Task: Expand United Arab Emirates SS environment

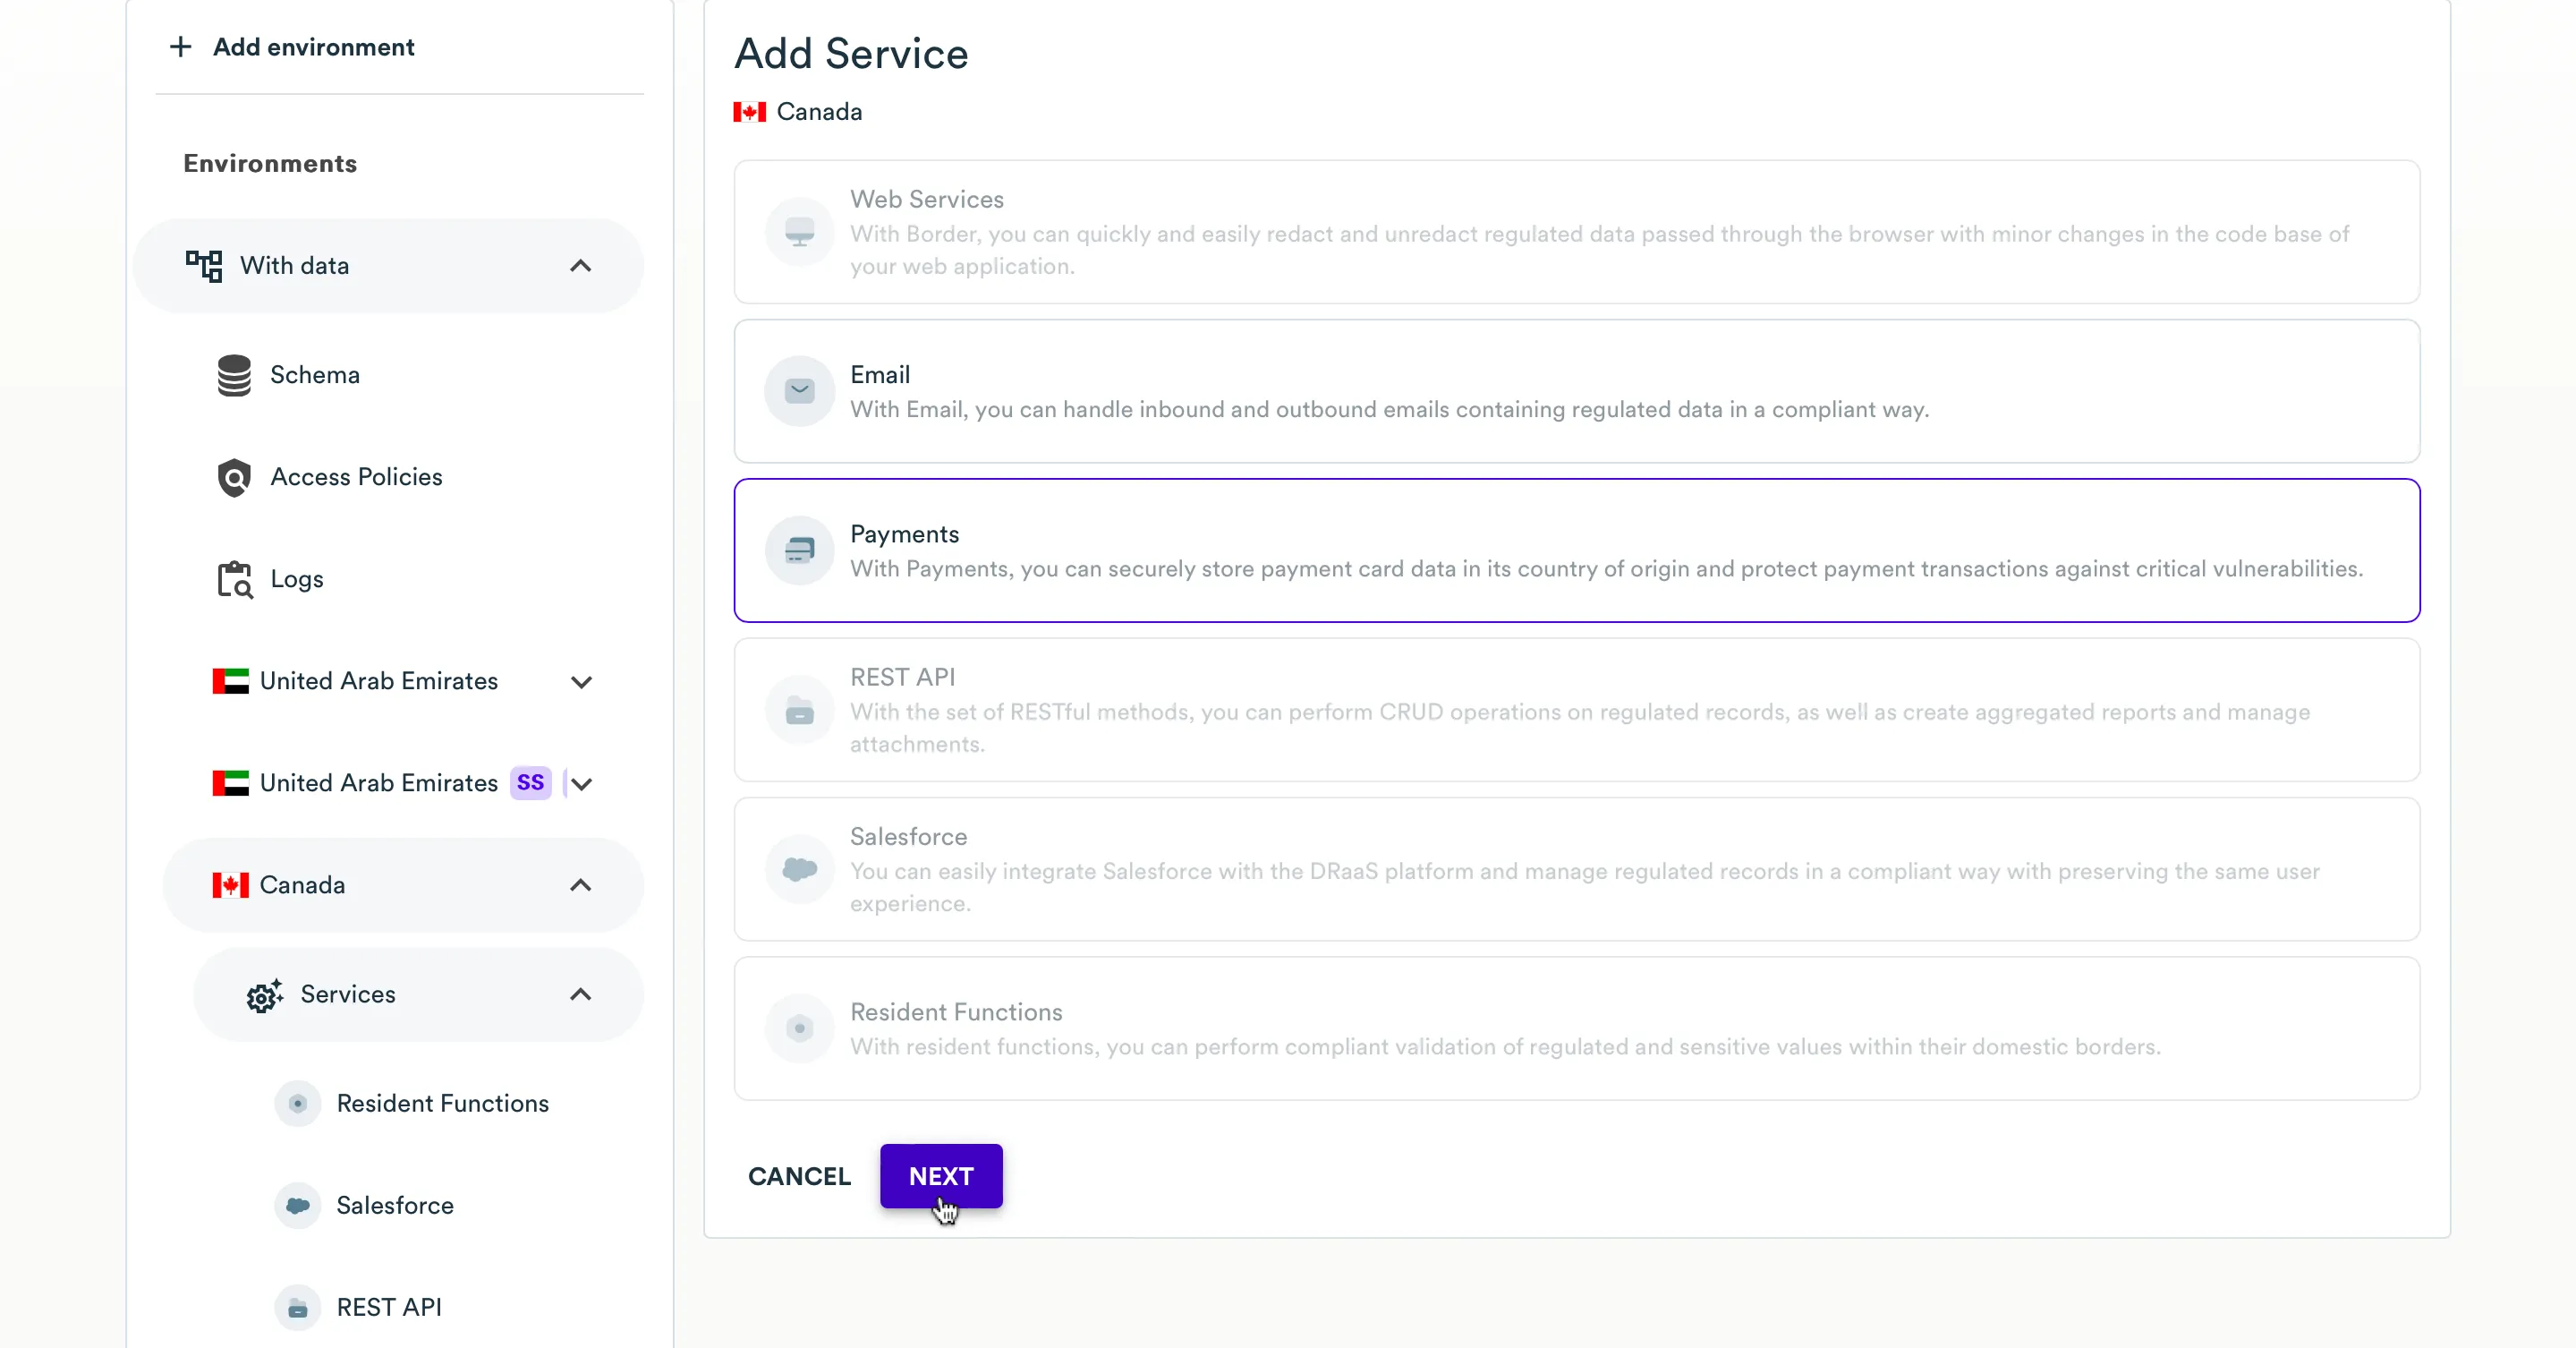Action: point(582,784)
